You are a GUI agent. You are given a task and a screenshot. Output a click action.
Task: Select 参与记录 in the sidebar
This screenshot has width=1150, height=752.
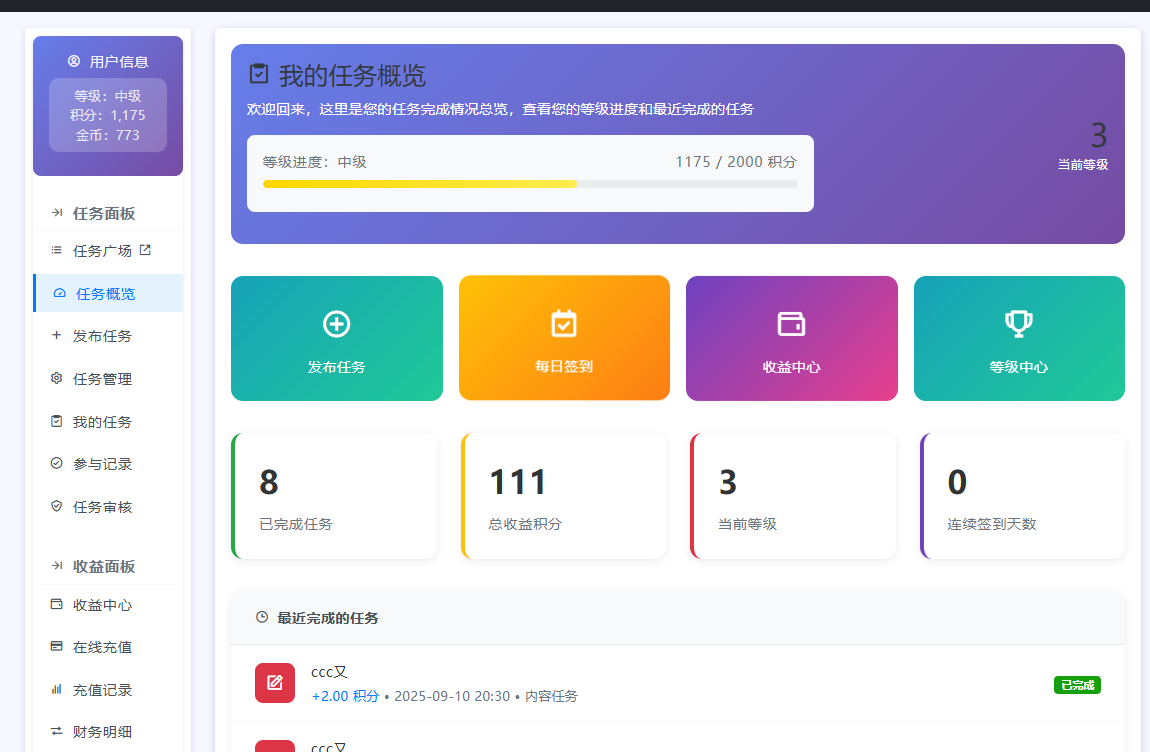tap(102, 464)
